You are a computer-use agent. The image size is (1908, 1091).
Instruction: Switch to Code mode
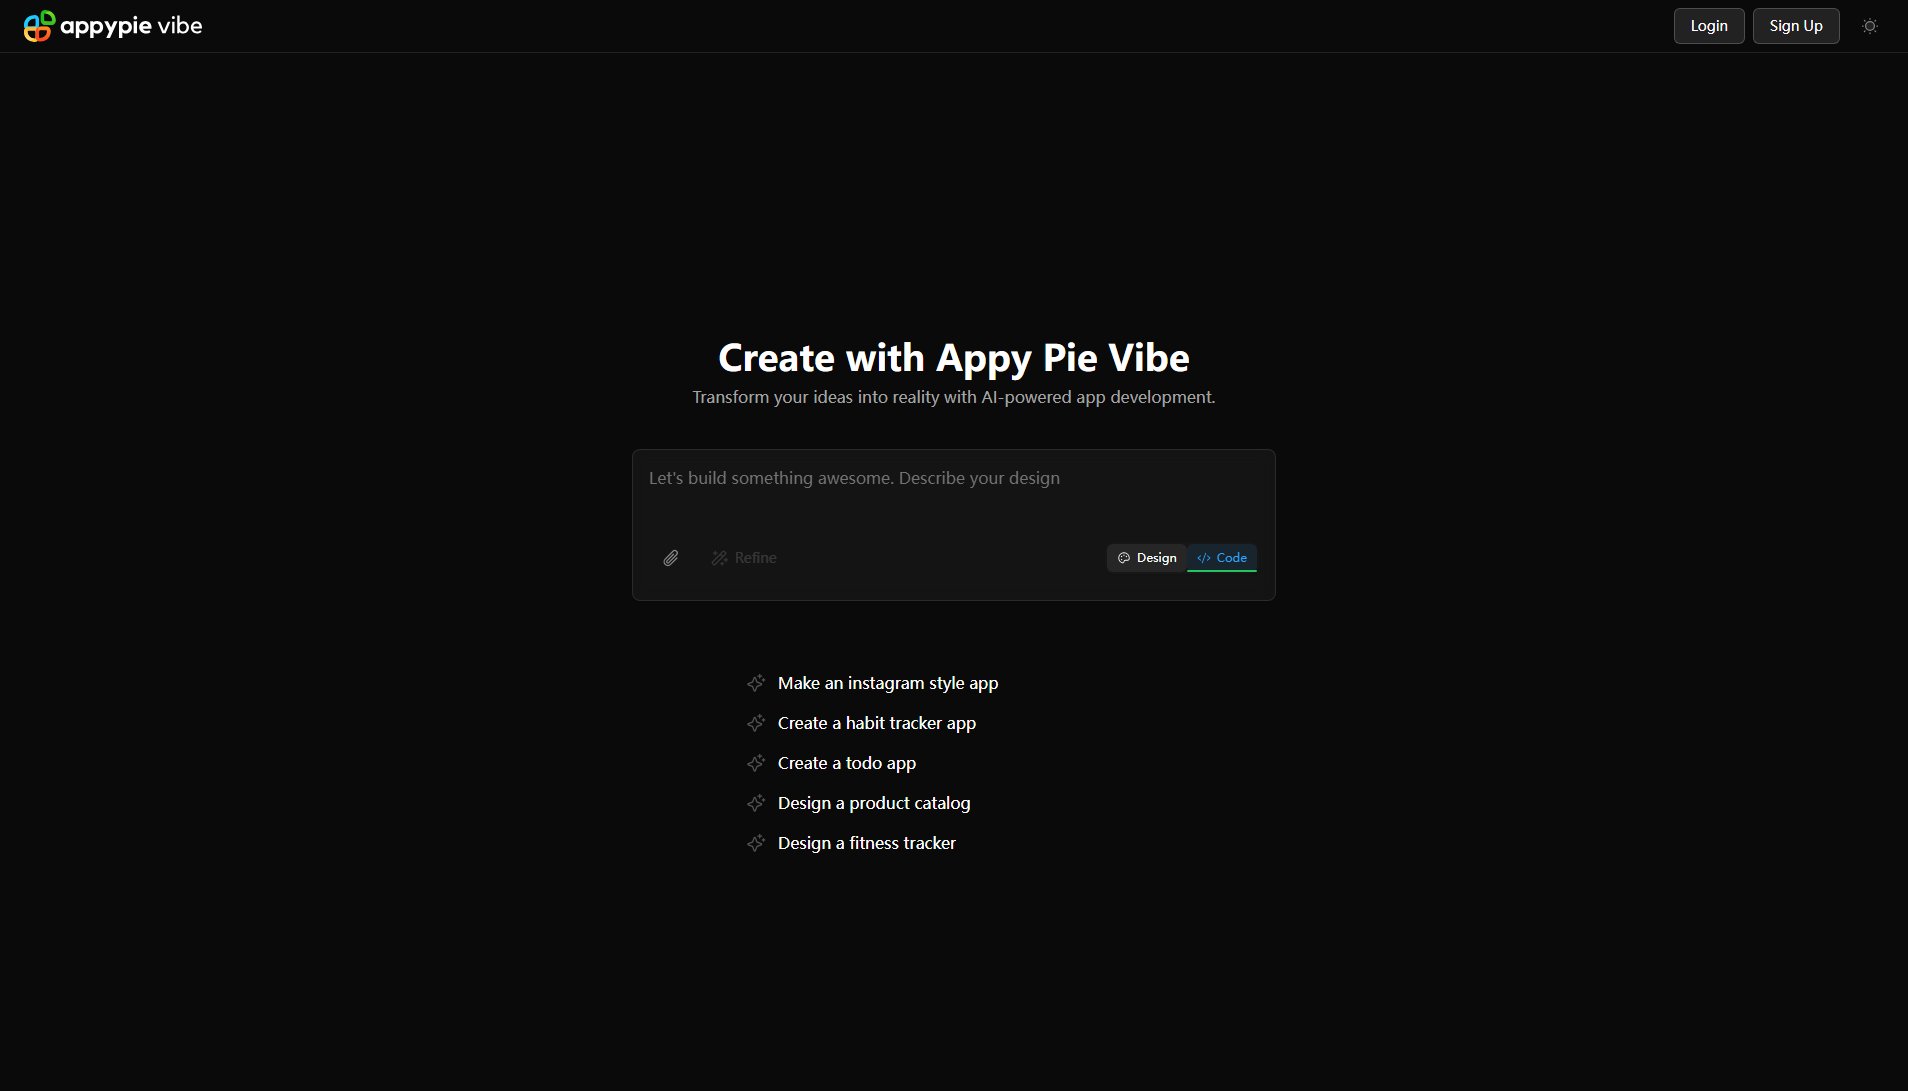[1222, 558]
